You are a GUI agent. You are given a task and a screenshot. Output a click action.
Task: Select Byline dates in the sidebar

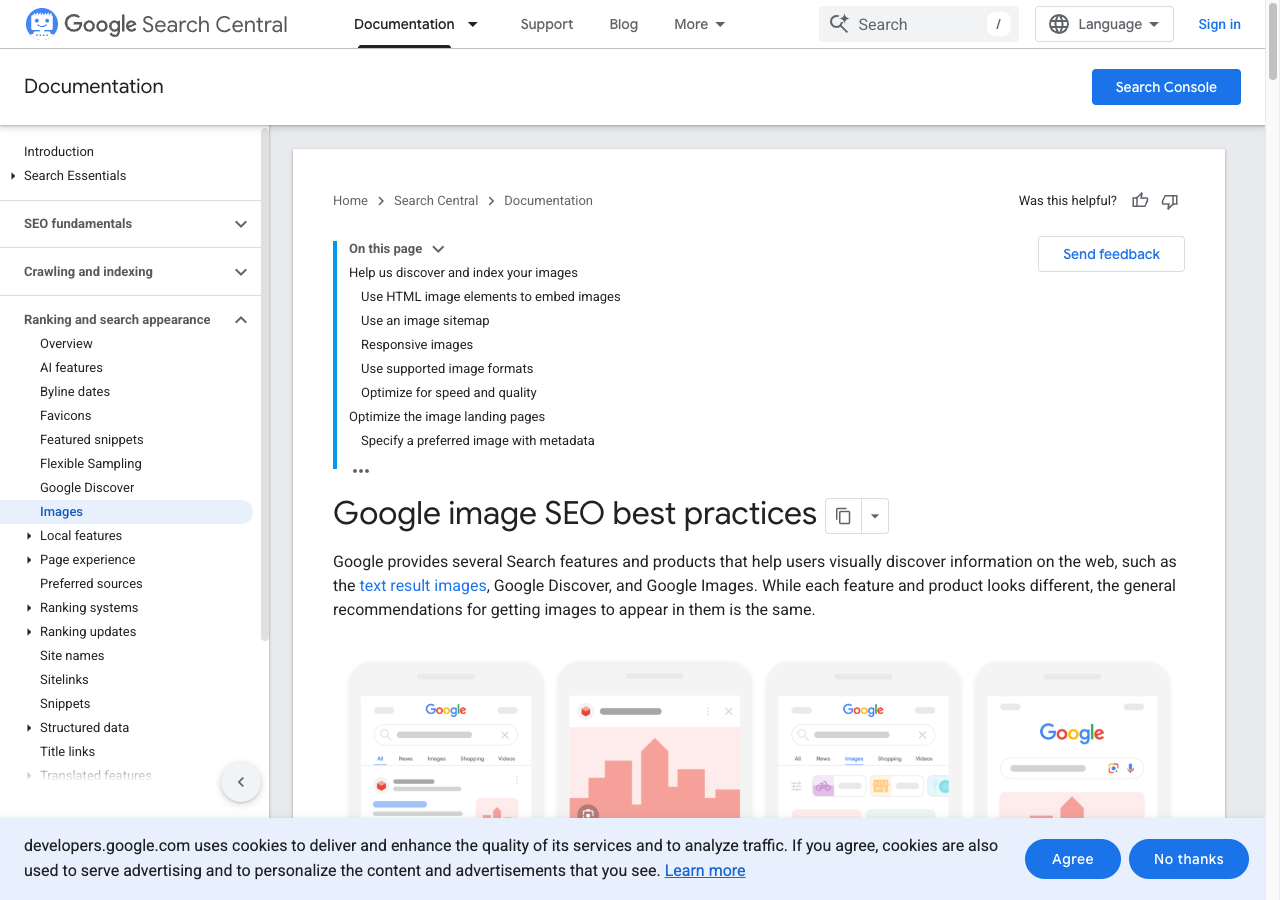[x=75, y=392]
